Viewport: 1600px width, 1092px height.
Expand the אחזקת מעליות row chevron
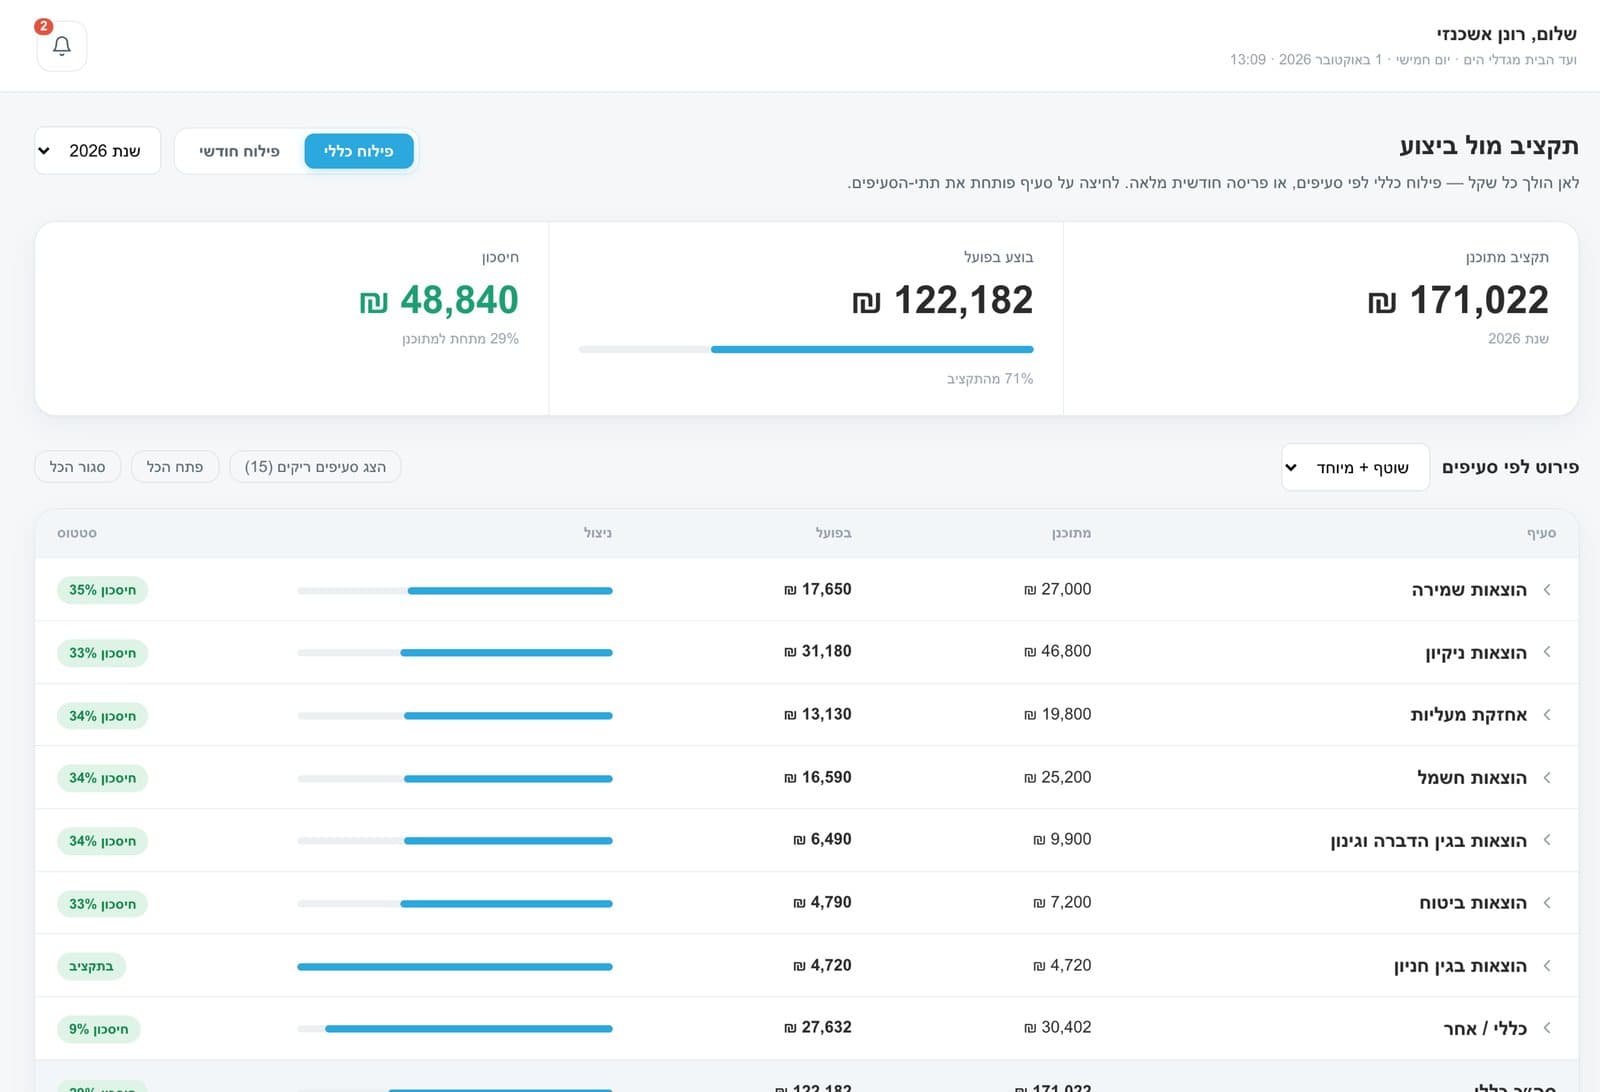1547,715
